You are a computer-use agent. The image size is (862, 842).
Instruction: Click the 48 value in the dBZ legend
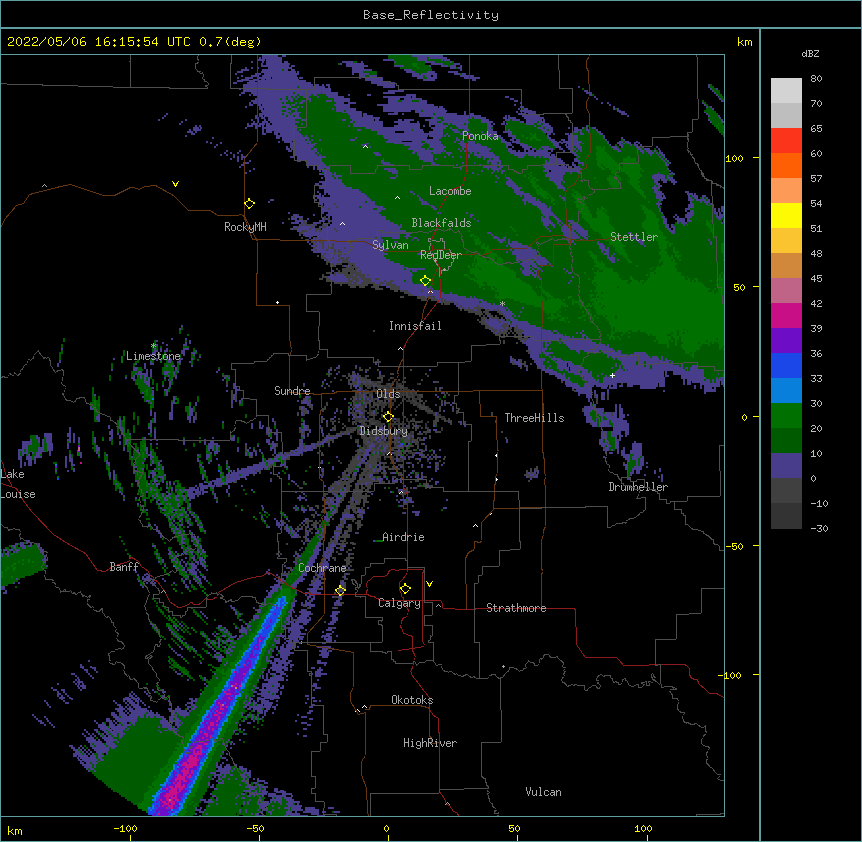(x=816, y=253)
